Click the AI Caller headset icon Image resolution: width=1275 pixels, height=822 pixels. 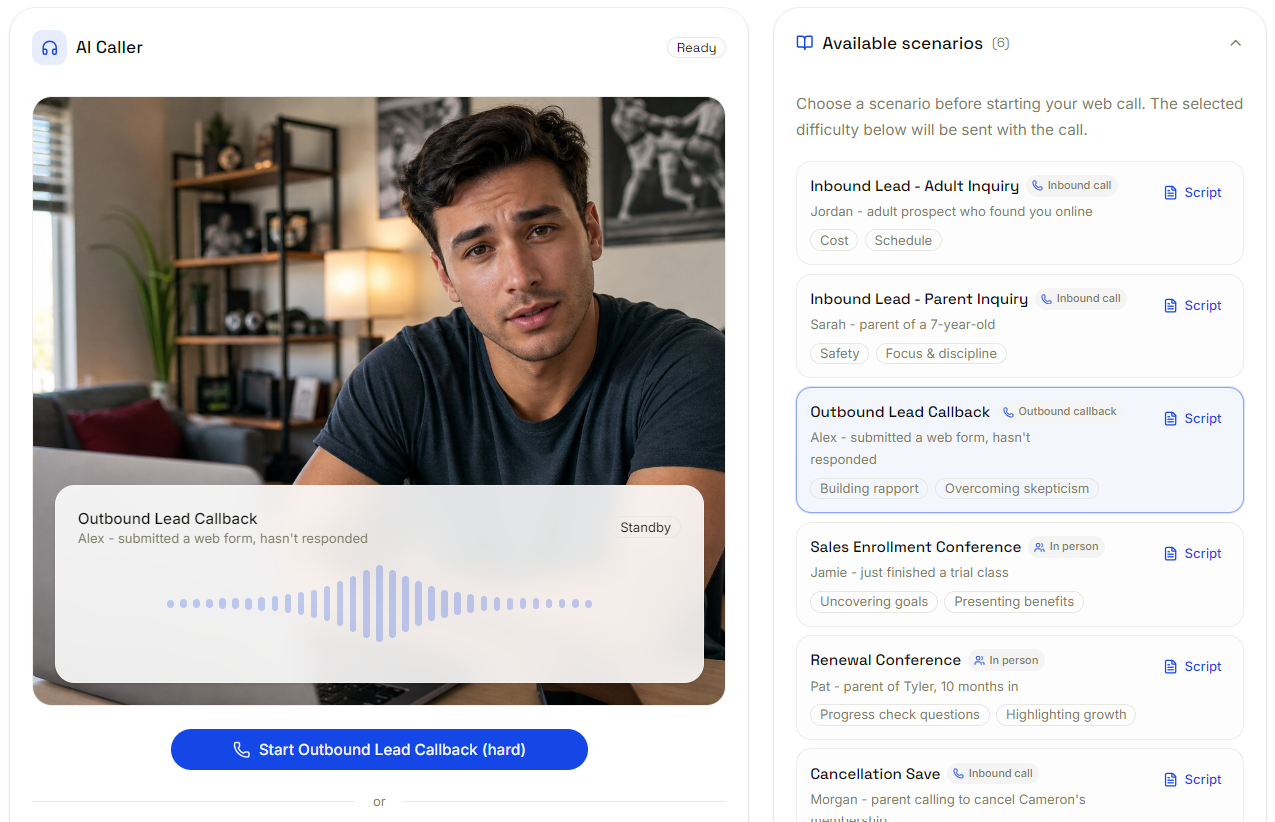point(49,47)
